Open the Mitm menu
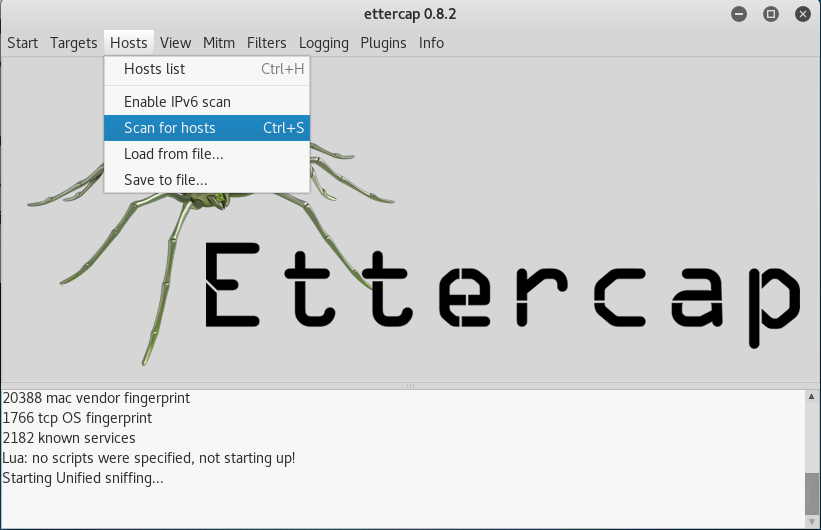Image resolution: width=821 pixels, height=530 pixels. 219,43
